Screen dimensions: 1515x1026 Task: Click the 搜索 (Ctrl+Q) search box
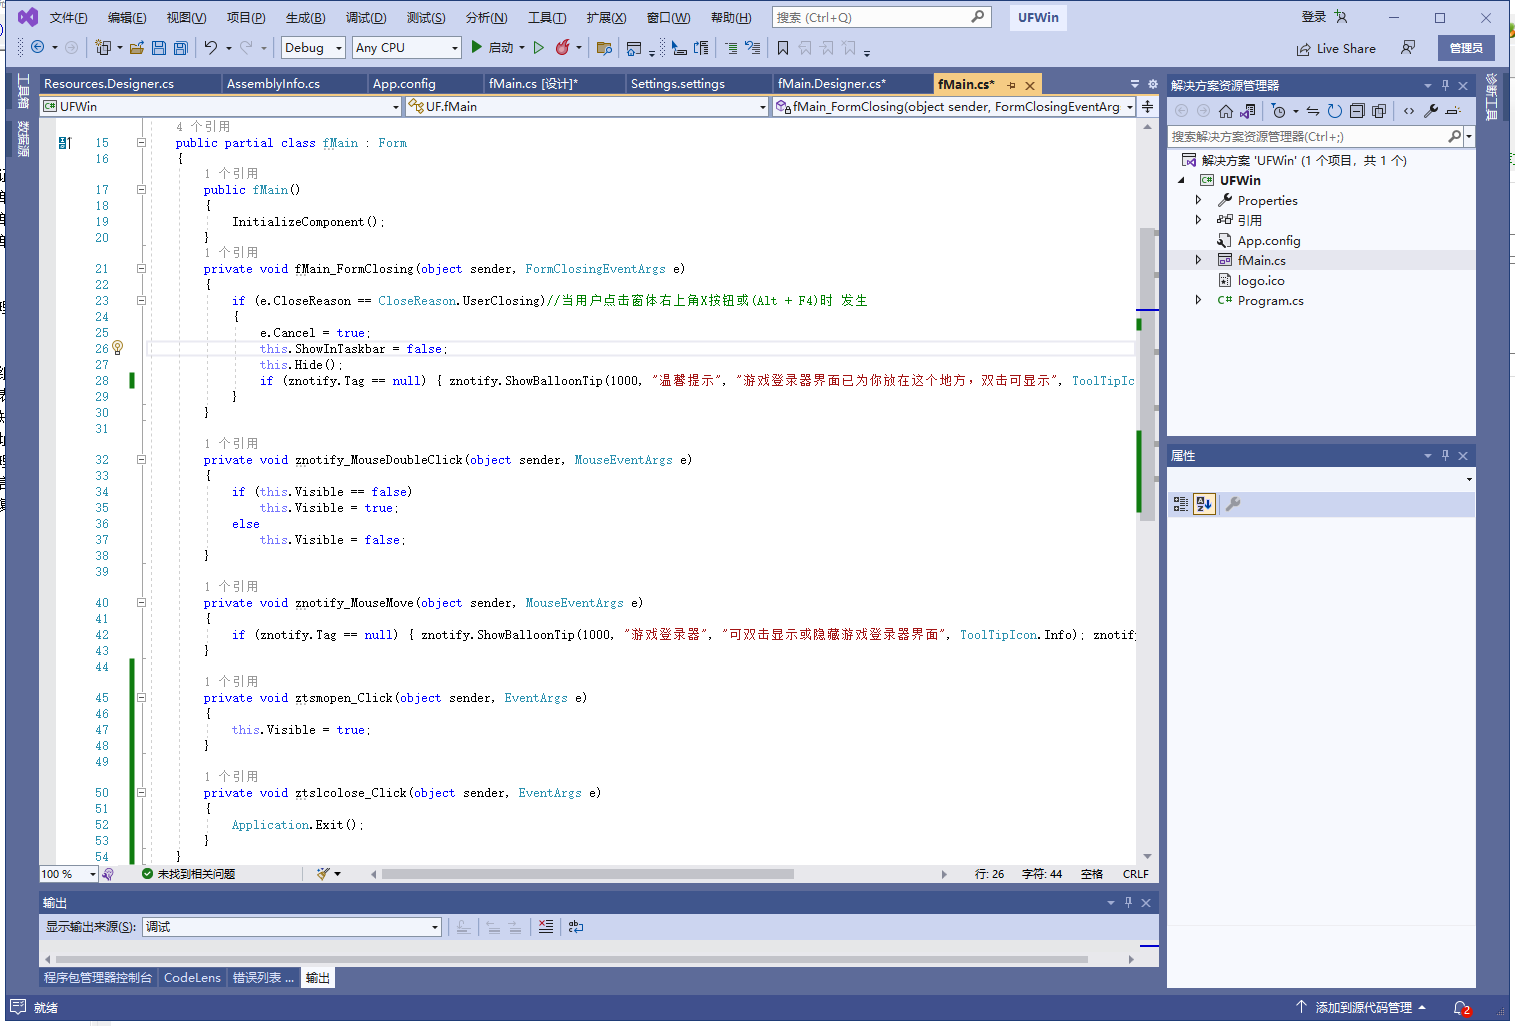[x=881, y=17]
